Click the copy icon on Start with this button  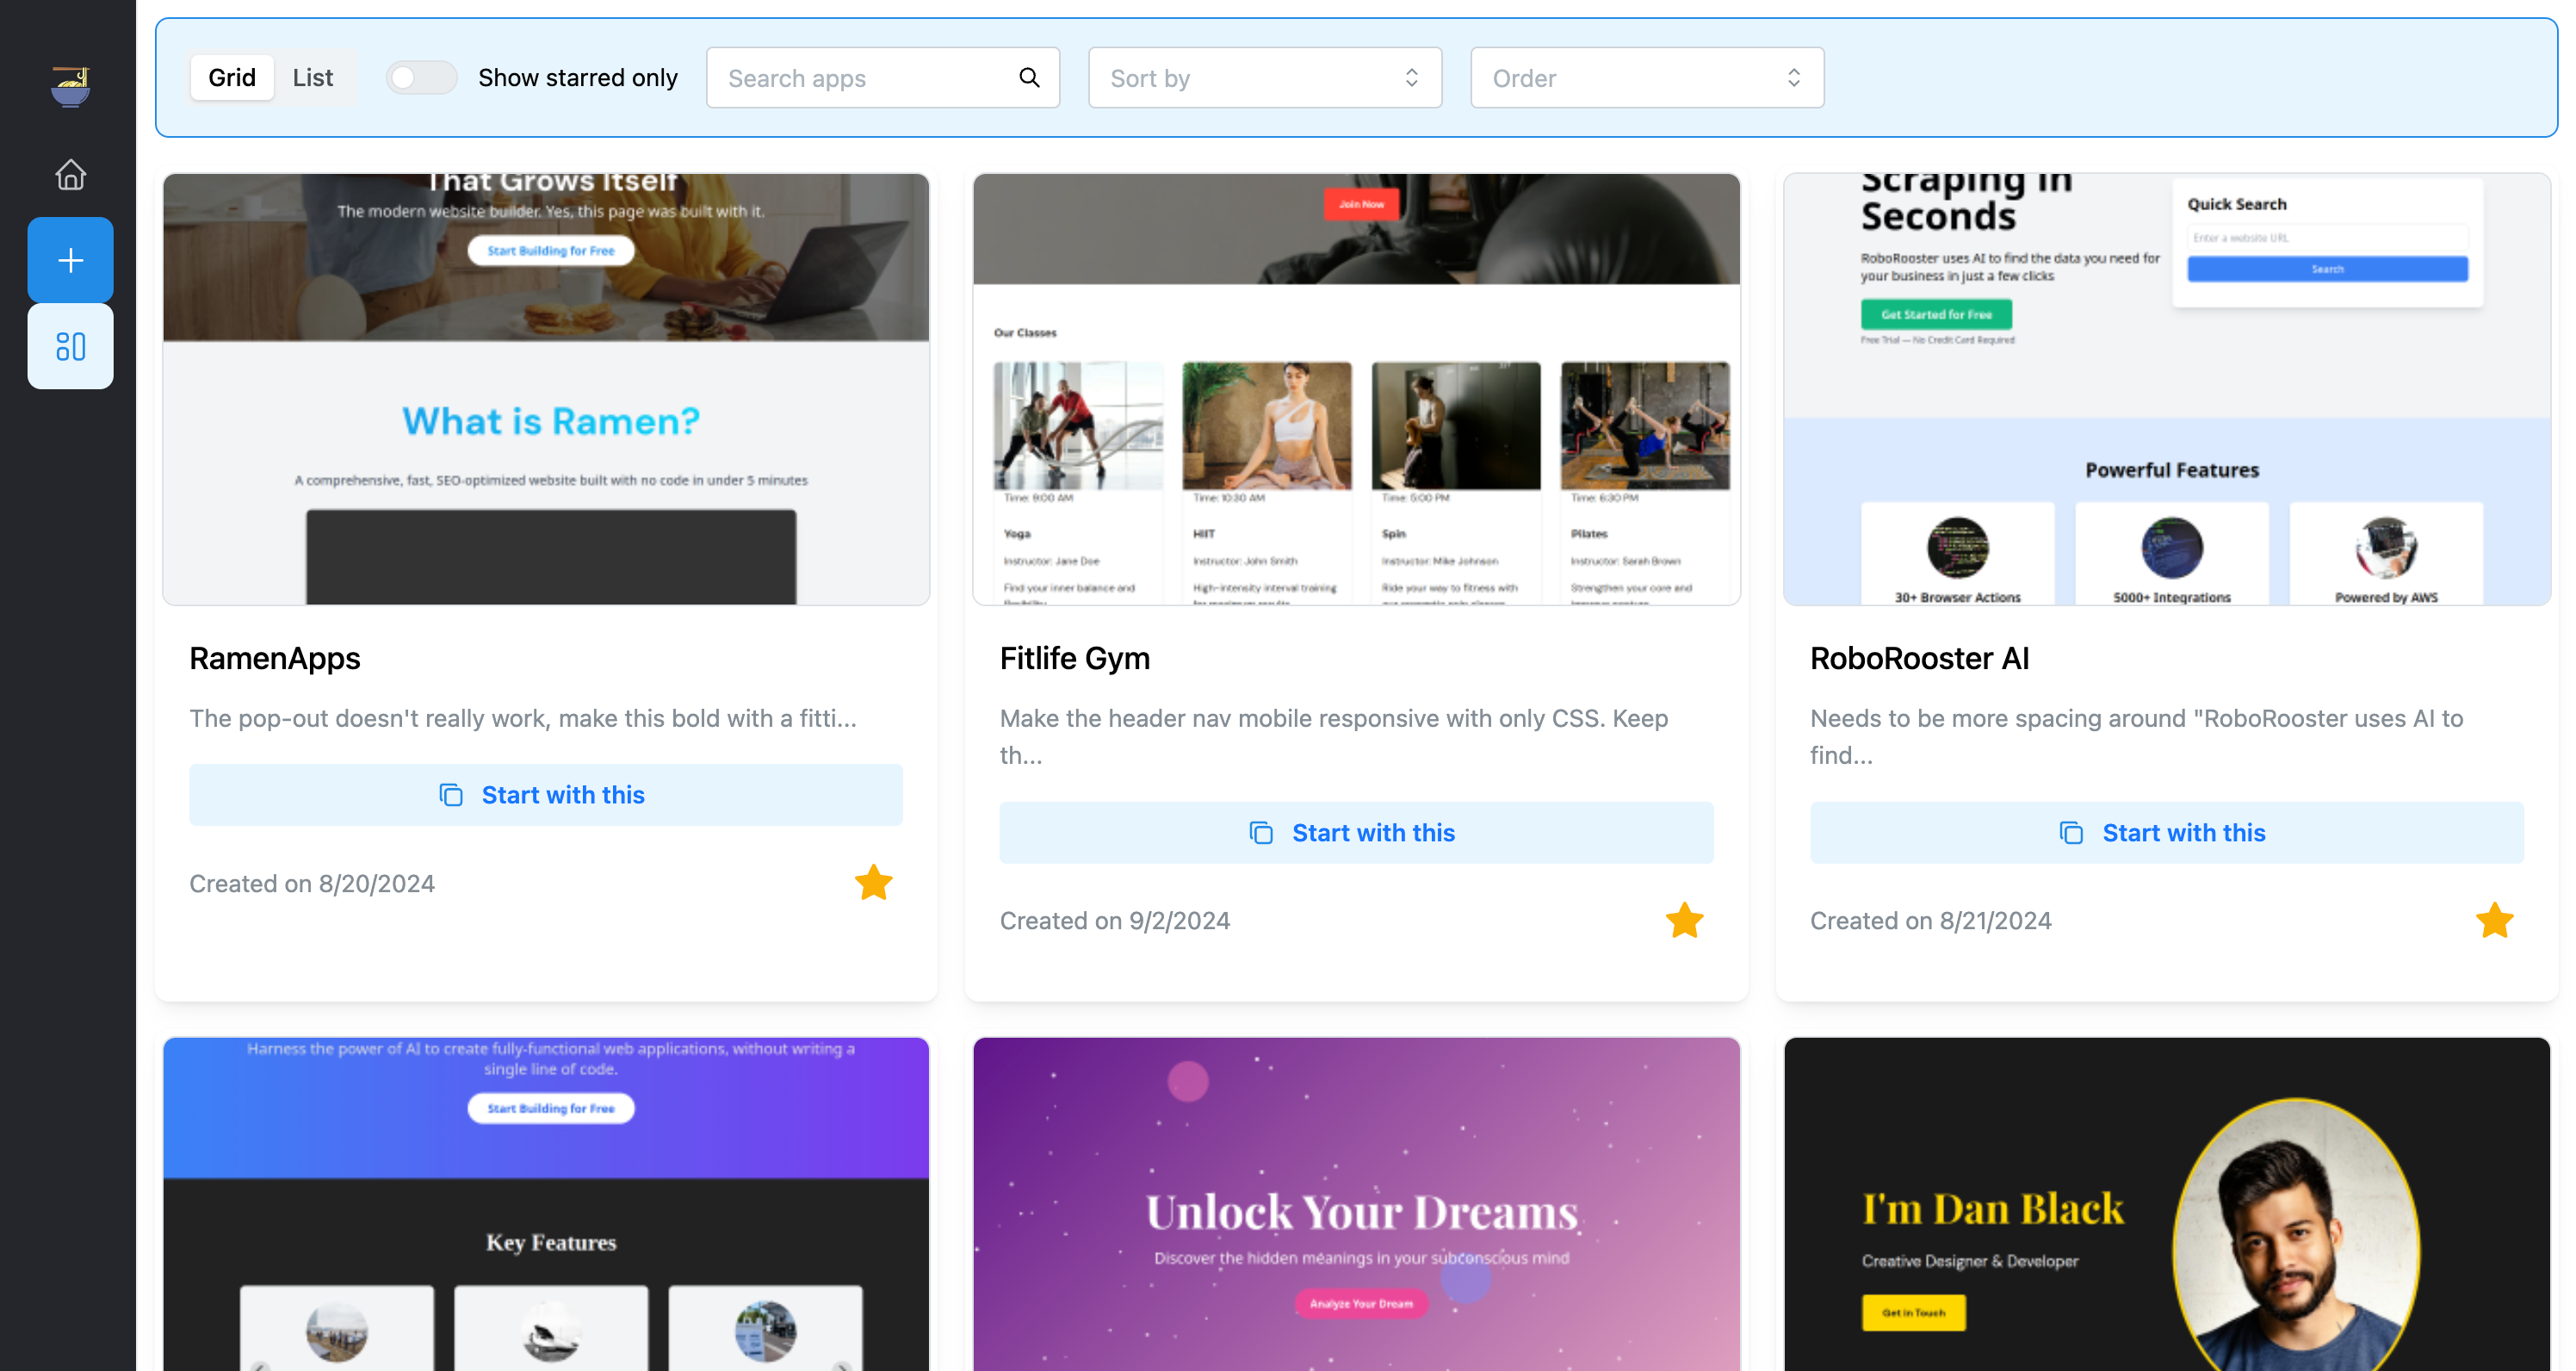[449, 794]
